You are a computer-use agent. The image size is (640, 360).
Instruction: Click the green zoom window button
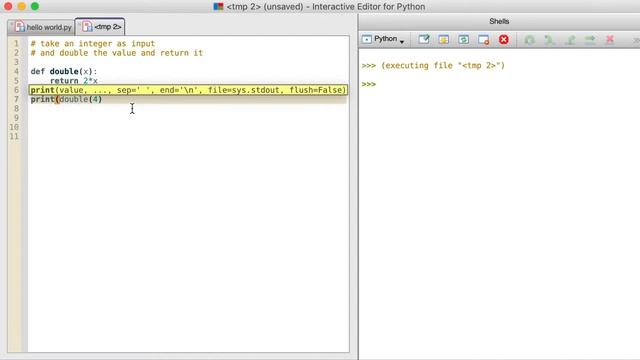click(x=35, y=6)
